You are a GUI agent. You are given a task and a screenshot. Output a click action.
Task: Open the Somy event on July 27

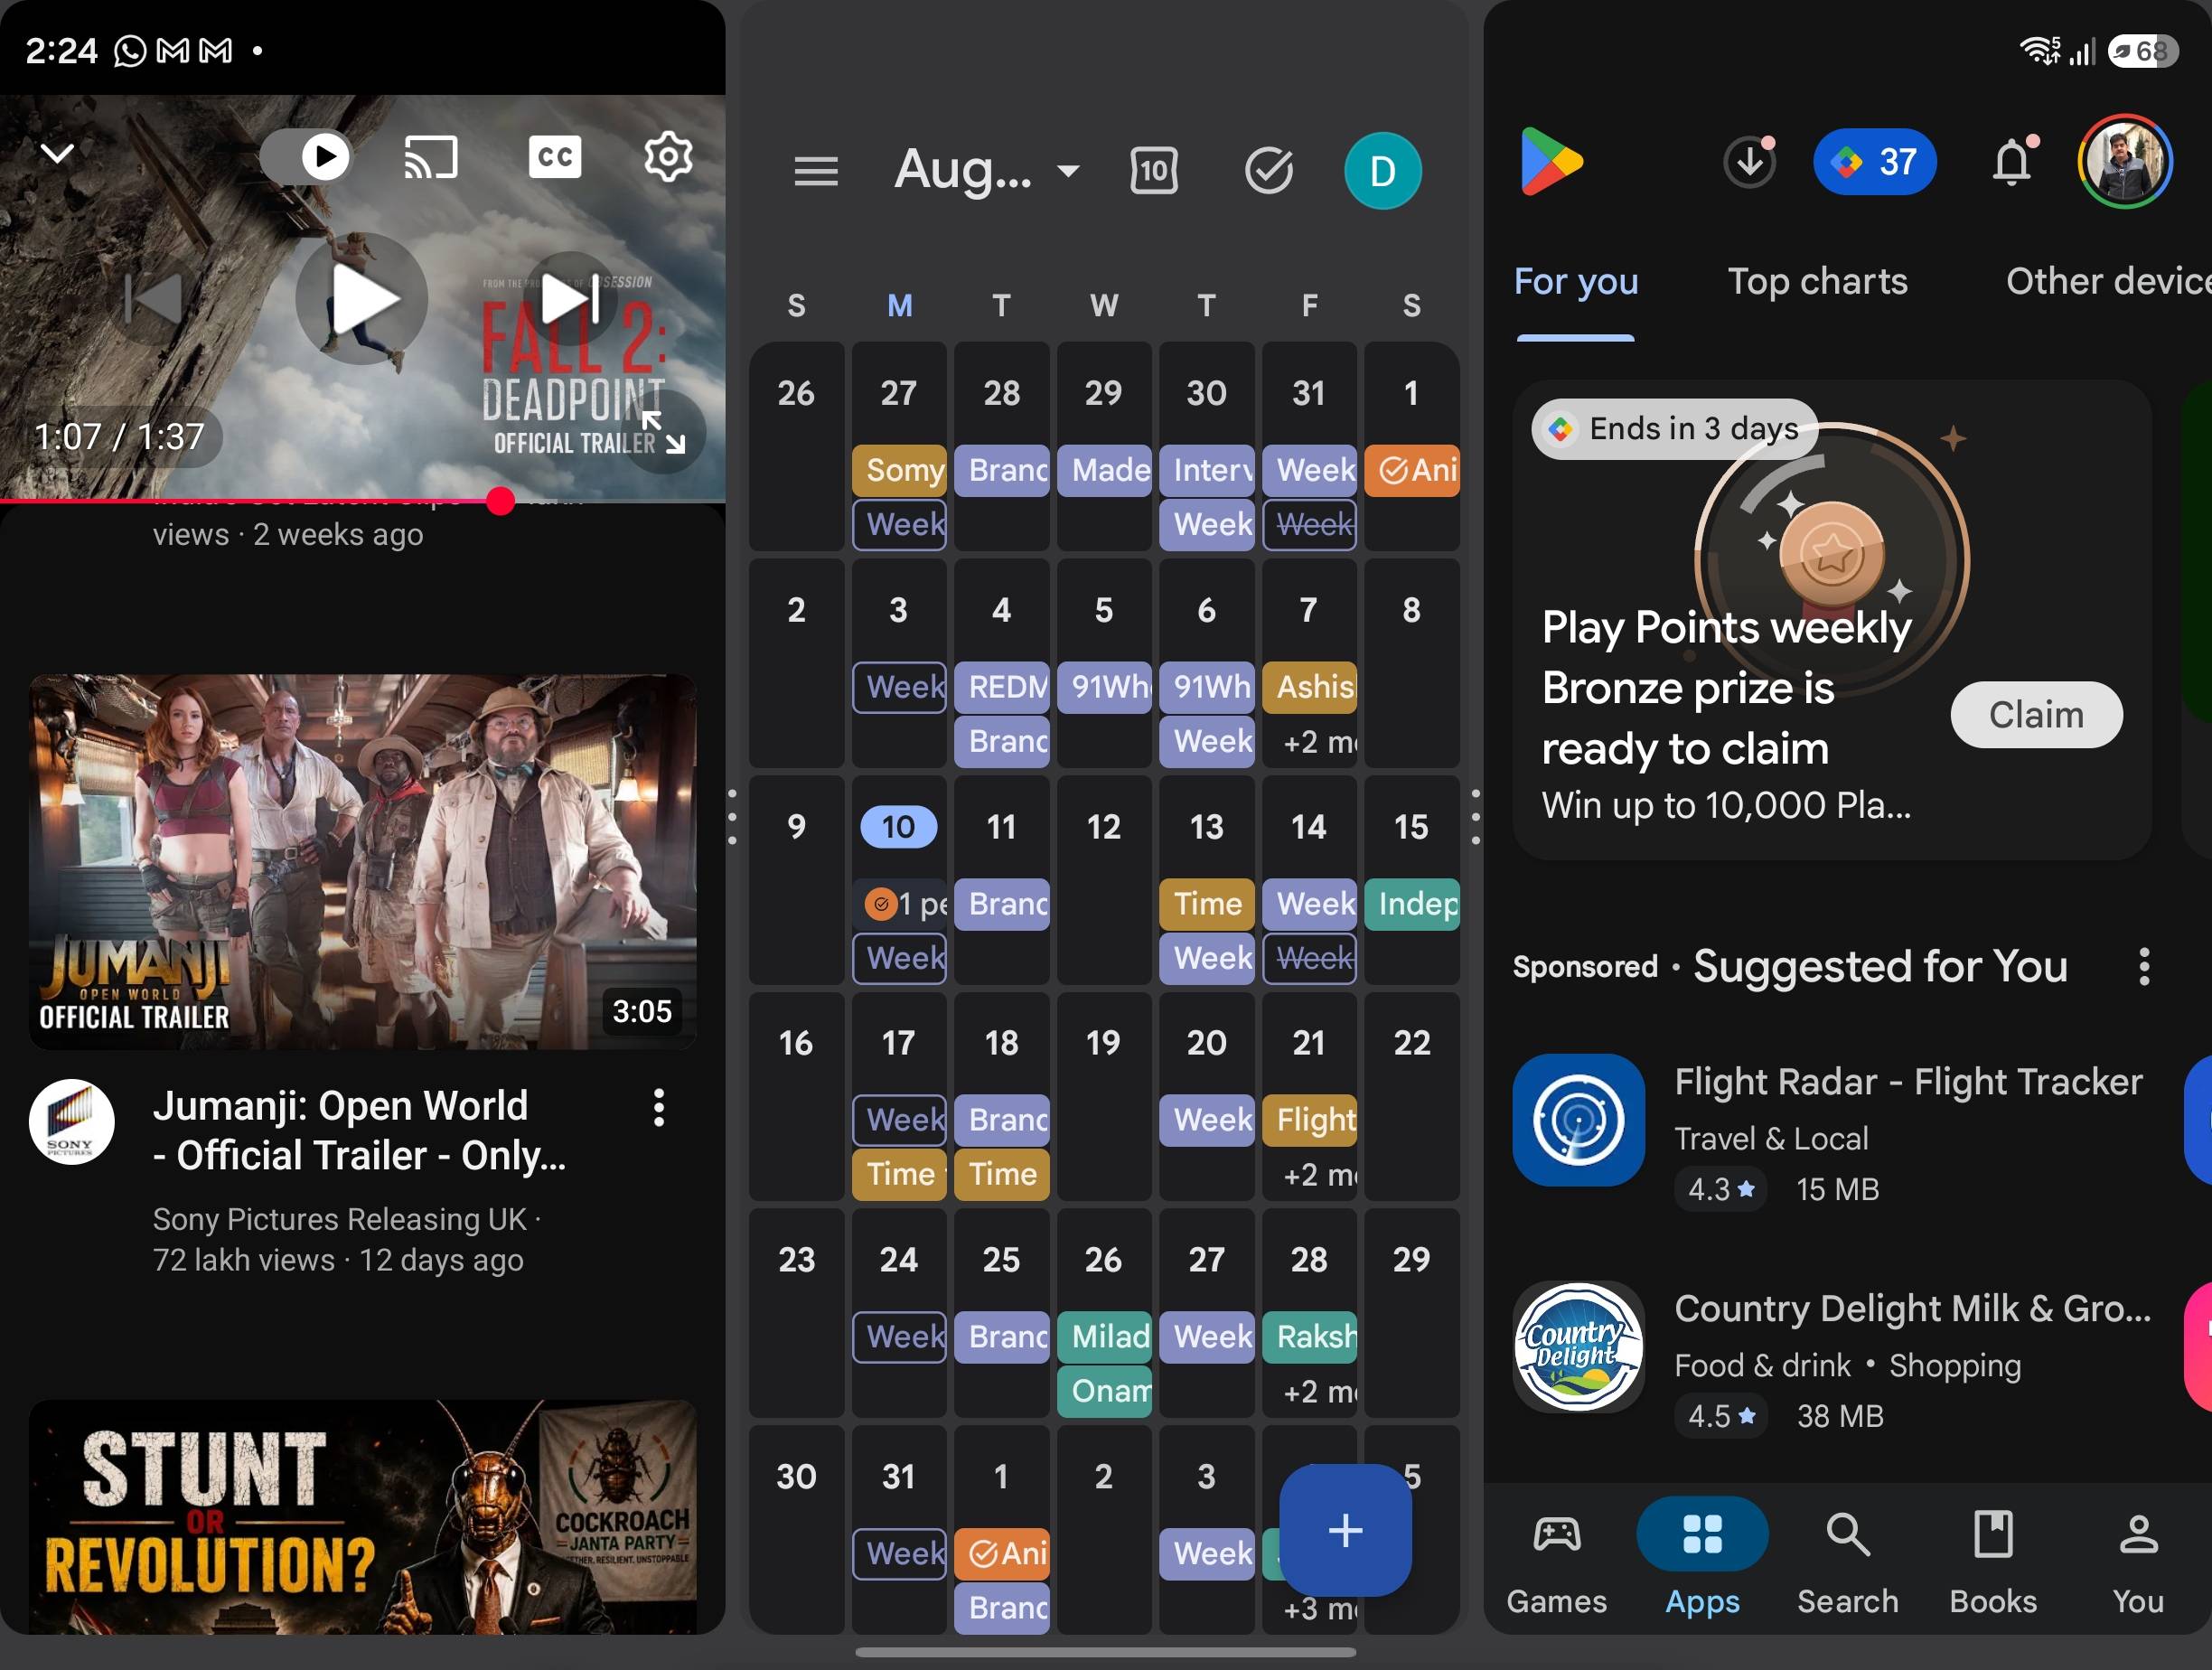pyautogui.click(x=899, y=470)
